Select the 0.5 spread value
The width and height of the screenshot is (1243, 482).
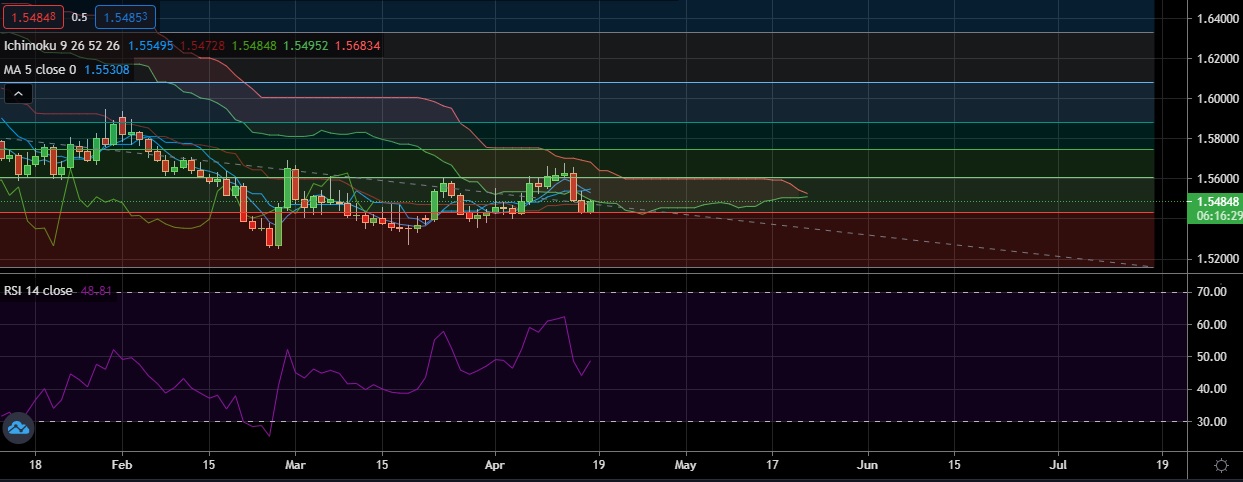tap(79, 18)
